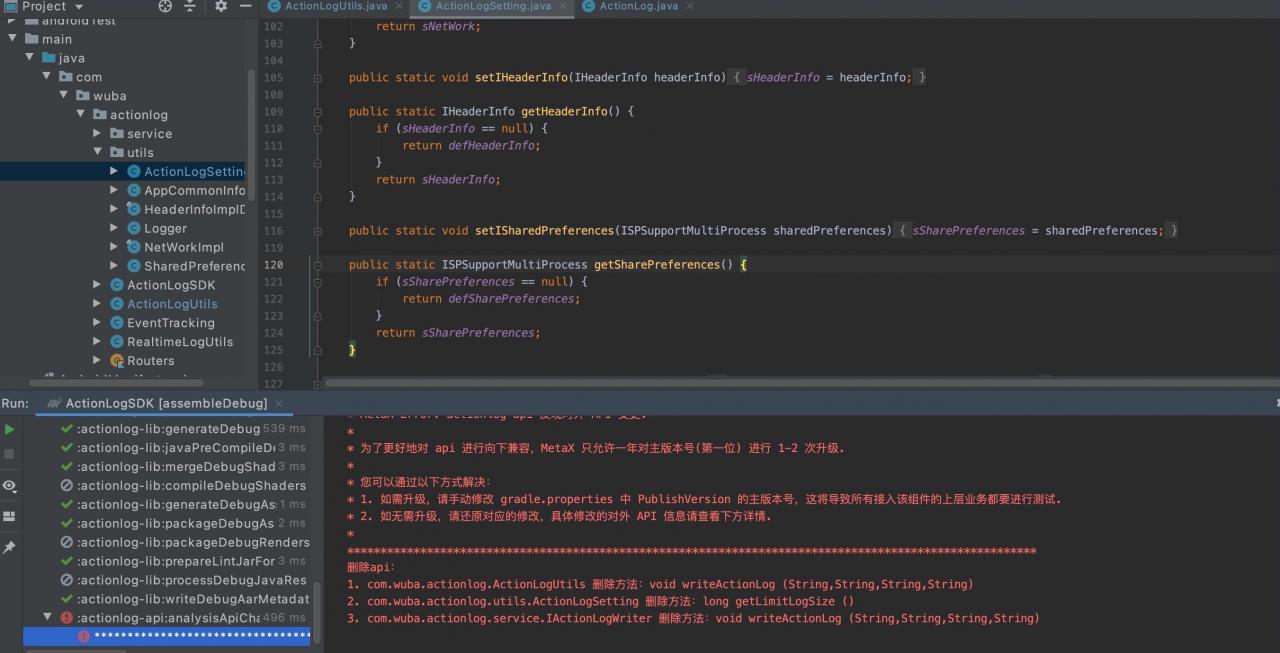Click the file icon on the ActionLog.java tab
The image size is (1280, 653).
[588, 6]
